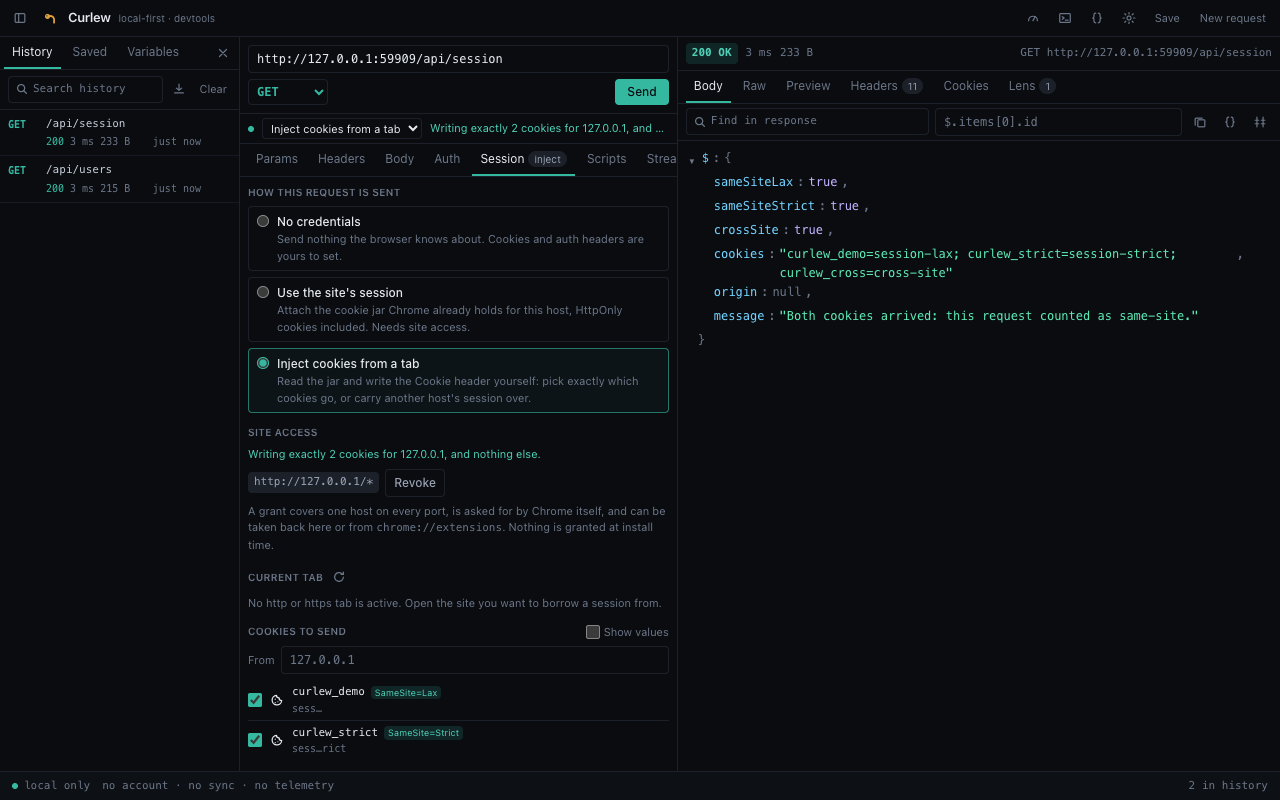Click the From host field 127.0.0.1

click(x=474, y=660)
